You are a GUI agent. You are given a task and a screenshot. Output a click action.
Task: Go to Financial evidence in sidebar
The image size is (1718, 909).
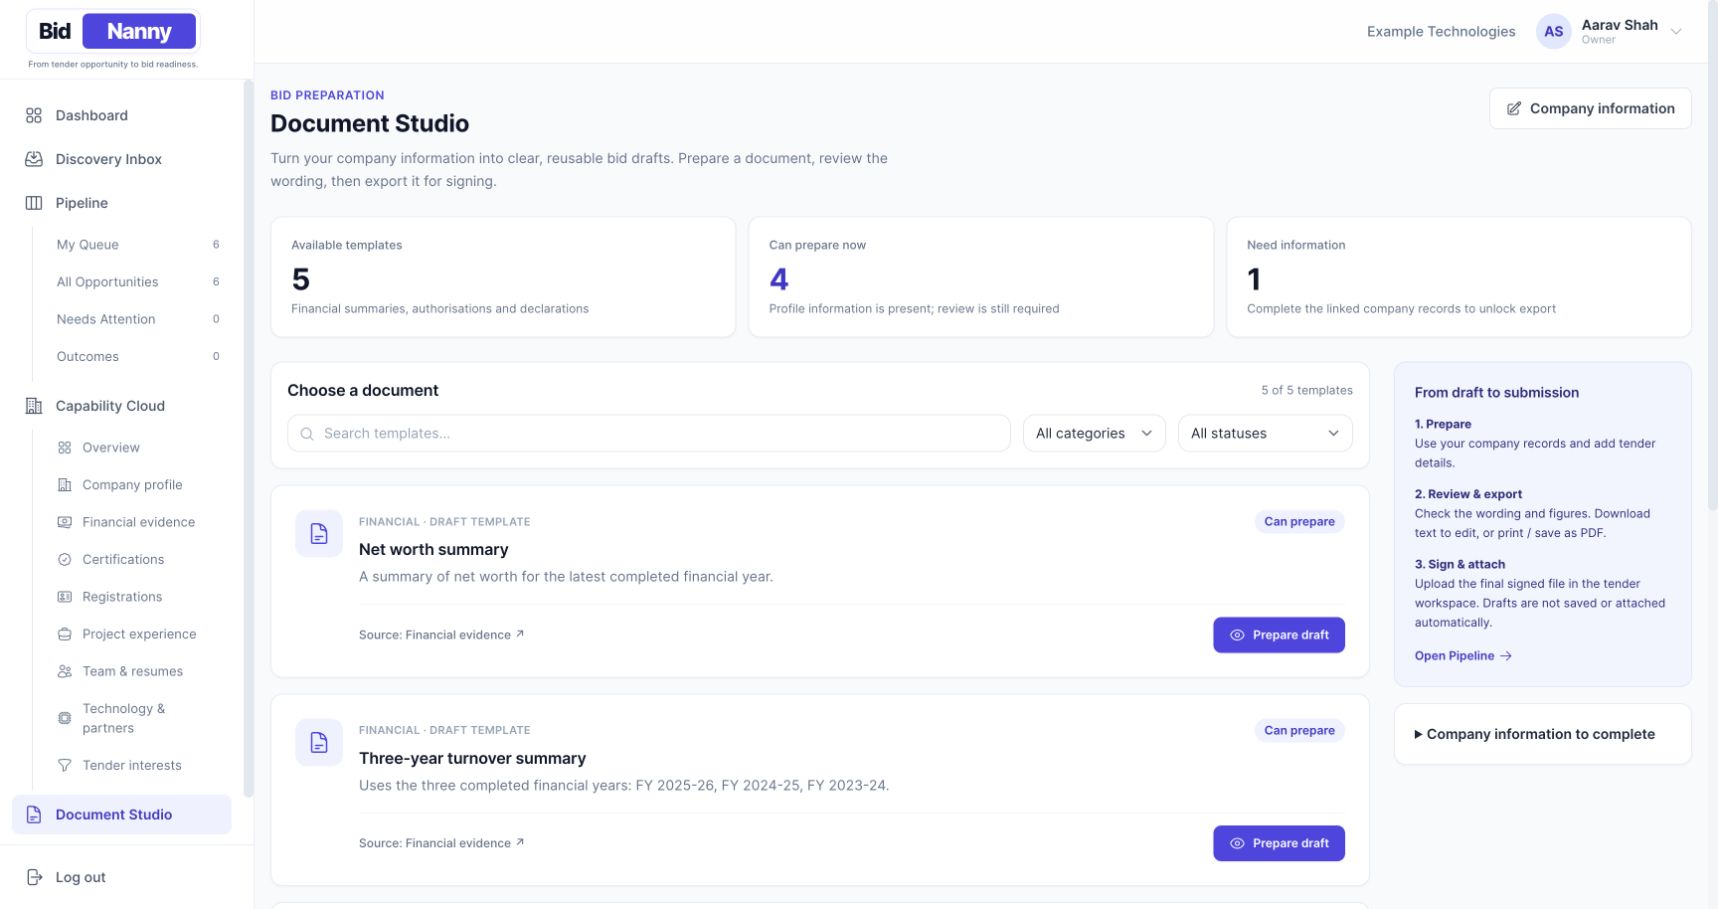tap(137, 522)
